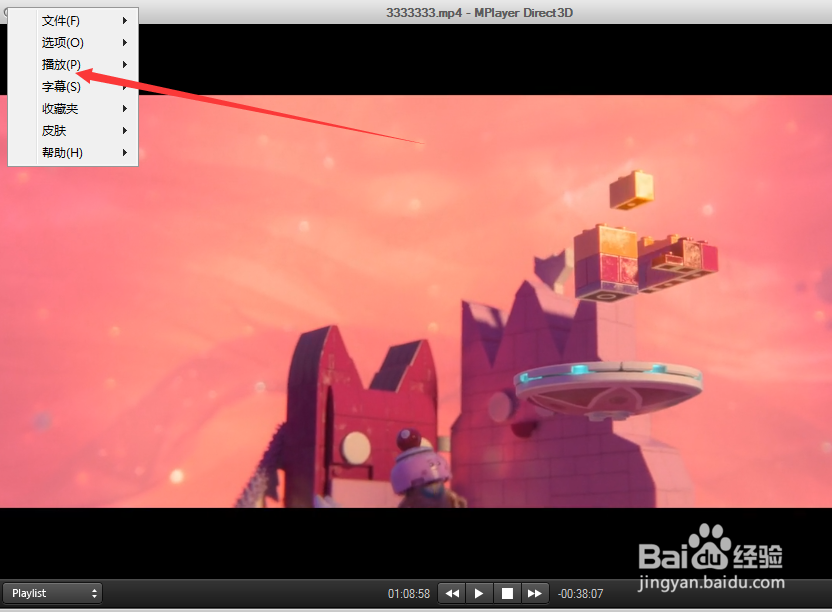Click the video playback area
Image resolution: width=832 pixels, height=612 pixels.
(x=416, y=301)
